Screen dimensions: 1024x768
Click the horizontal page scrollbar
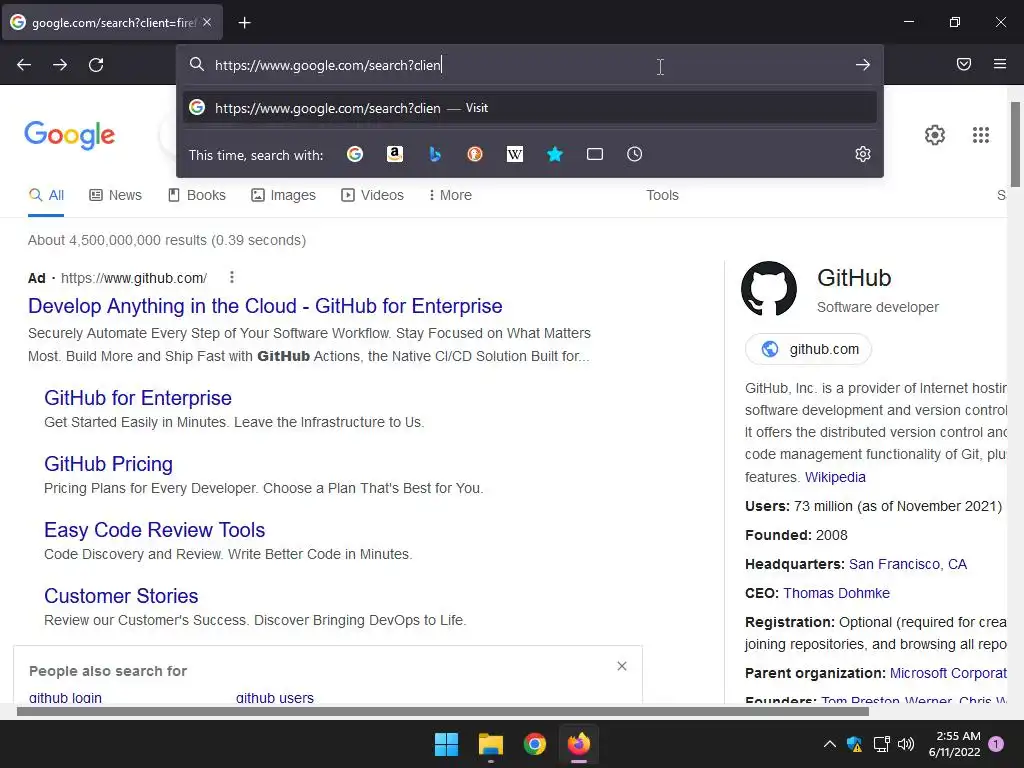pos(443,711)
